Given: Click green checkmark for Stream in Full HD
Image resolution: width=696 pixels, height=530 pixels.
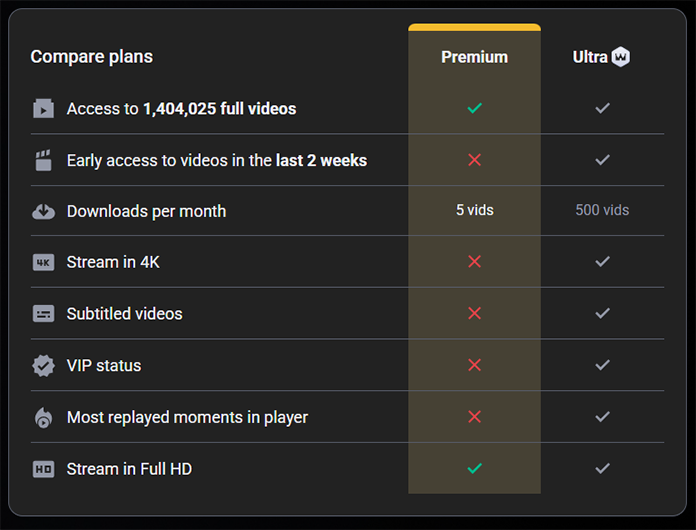Looking at the screenshot, I should pyautogui.click(x=475, y=468).
